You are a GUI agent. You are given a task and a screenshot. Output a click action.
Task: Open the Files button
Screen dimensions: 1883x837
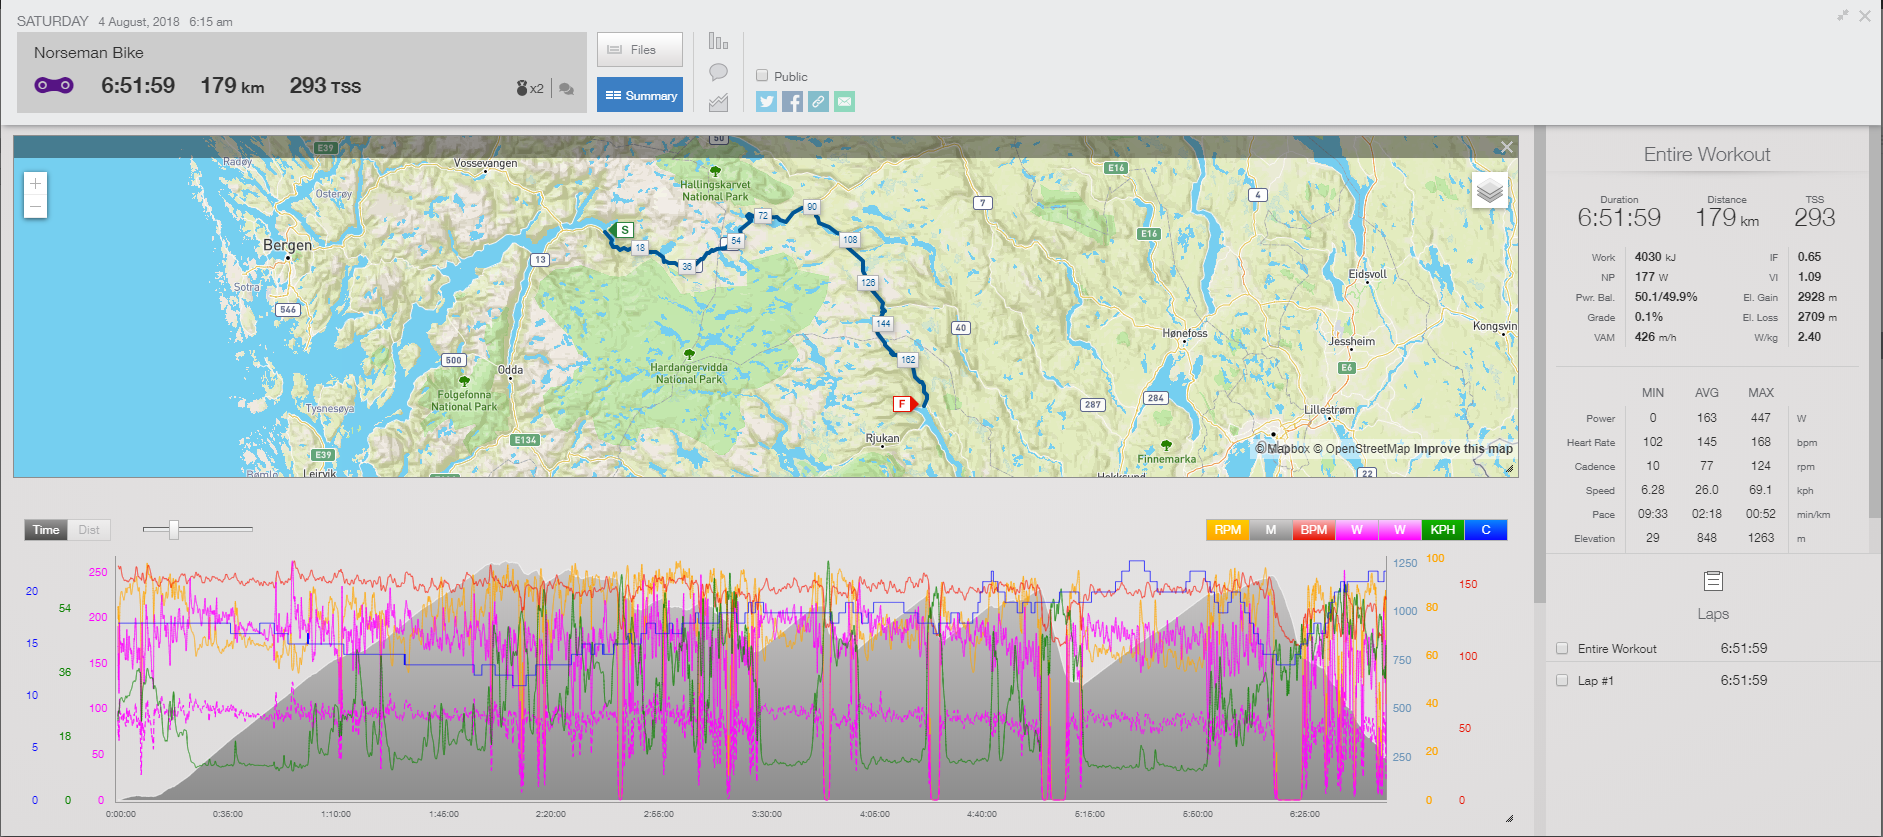click(640, 50)
